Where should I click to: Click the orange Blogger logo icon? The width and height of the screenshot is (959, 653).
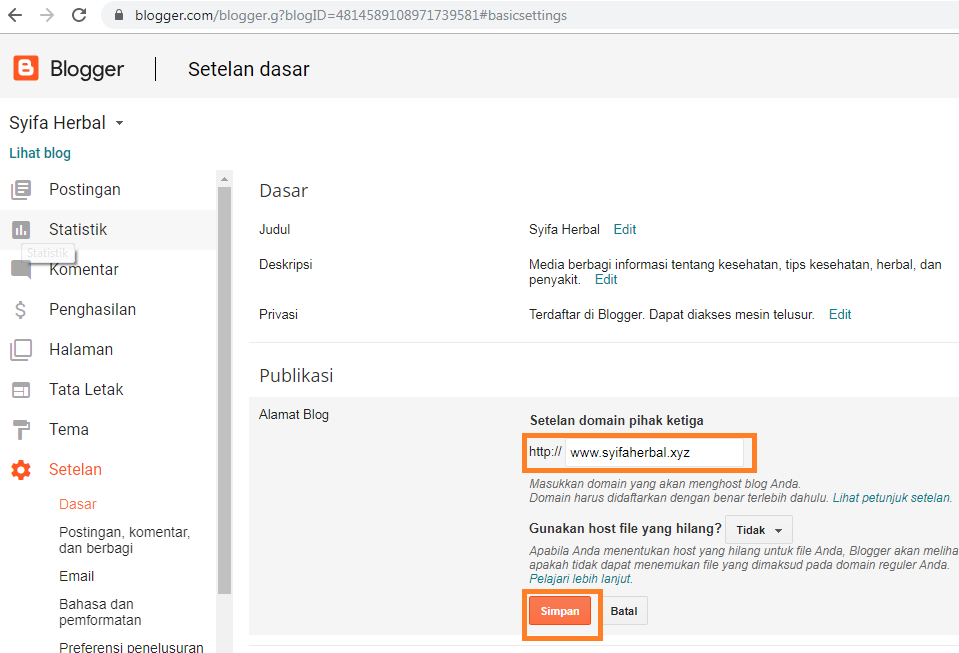pos(26,68)
